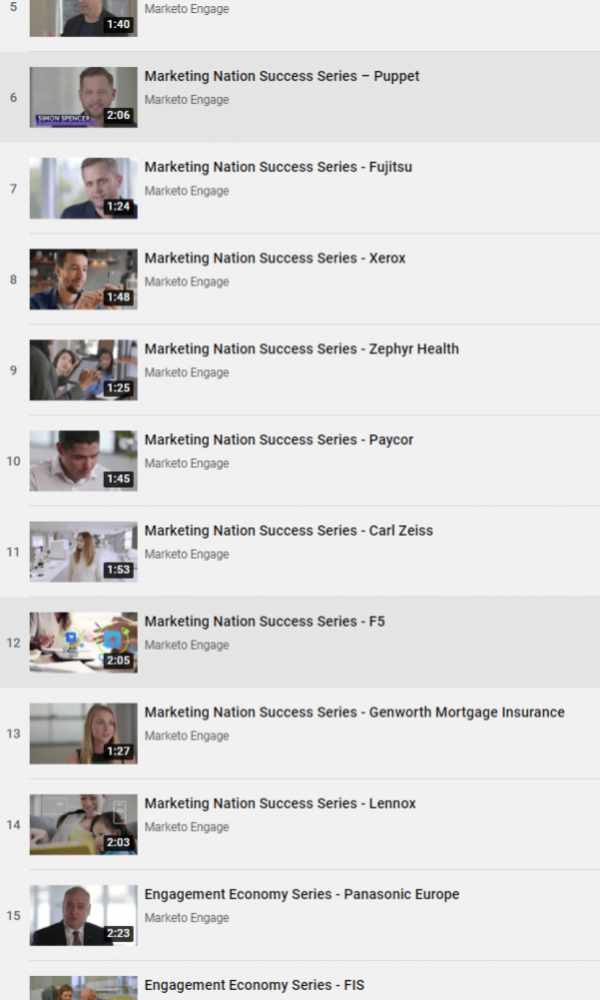This screenshot has height=1000, width=600.
Task: Play Engagement Economy Series - Panasonic Europe
Action: (302, 894)
